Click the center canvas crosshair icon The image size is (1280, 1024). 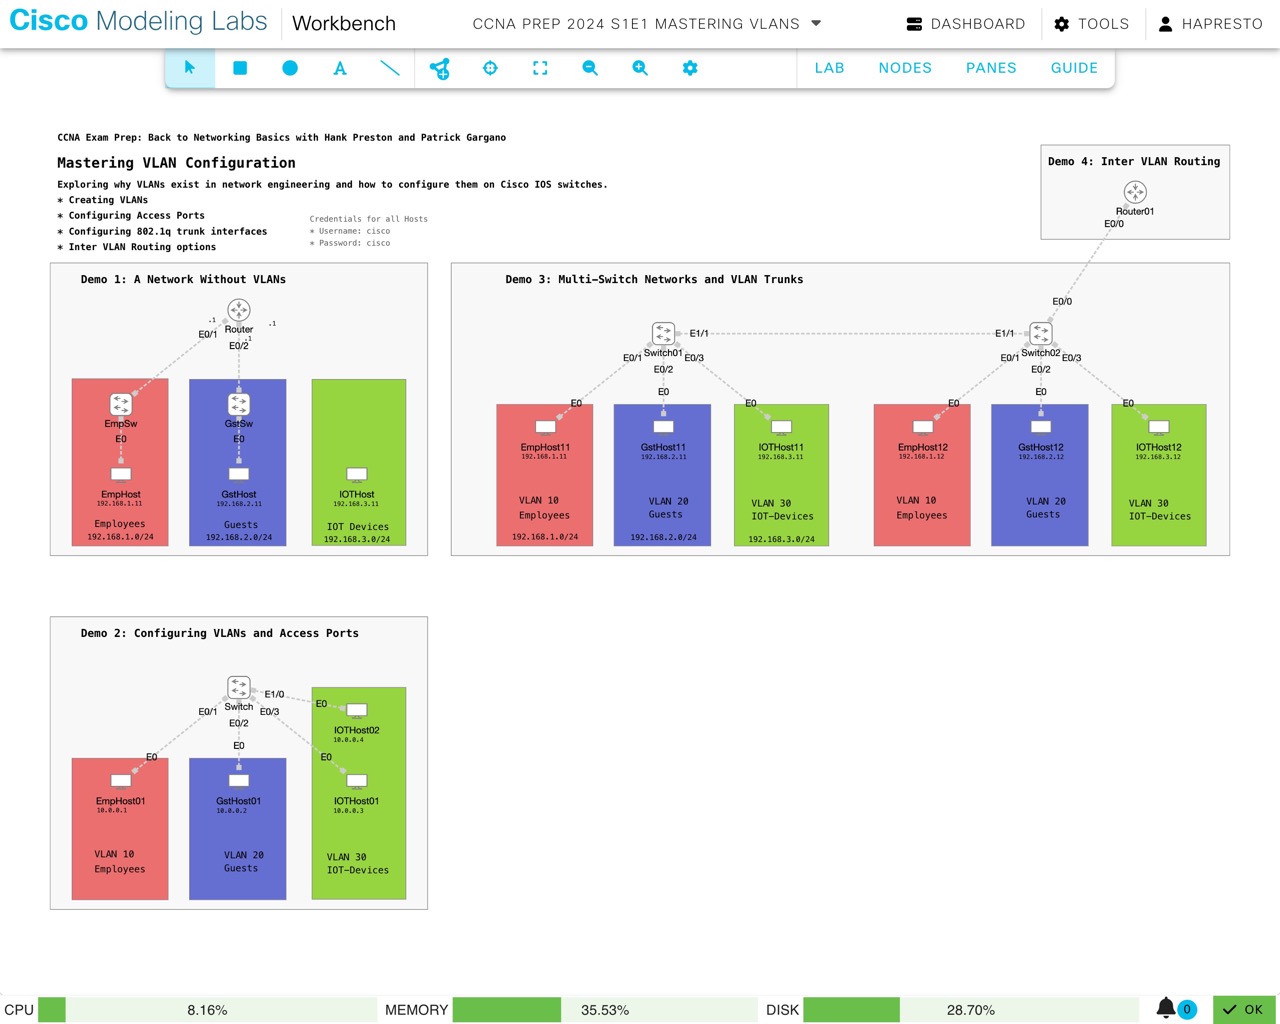tap(490, 68)
